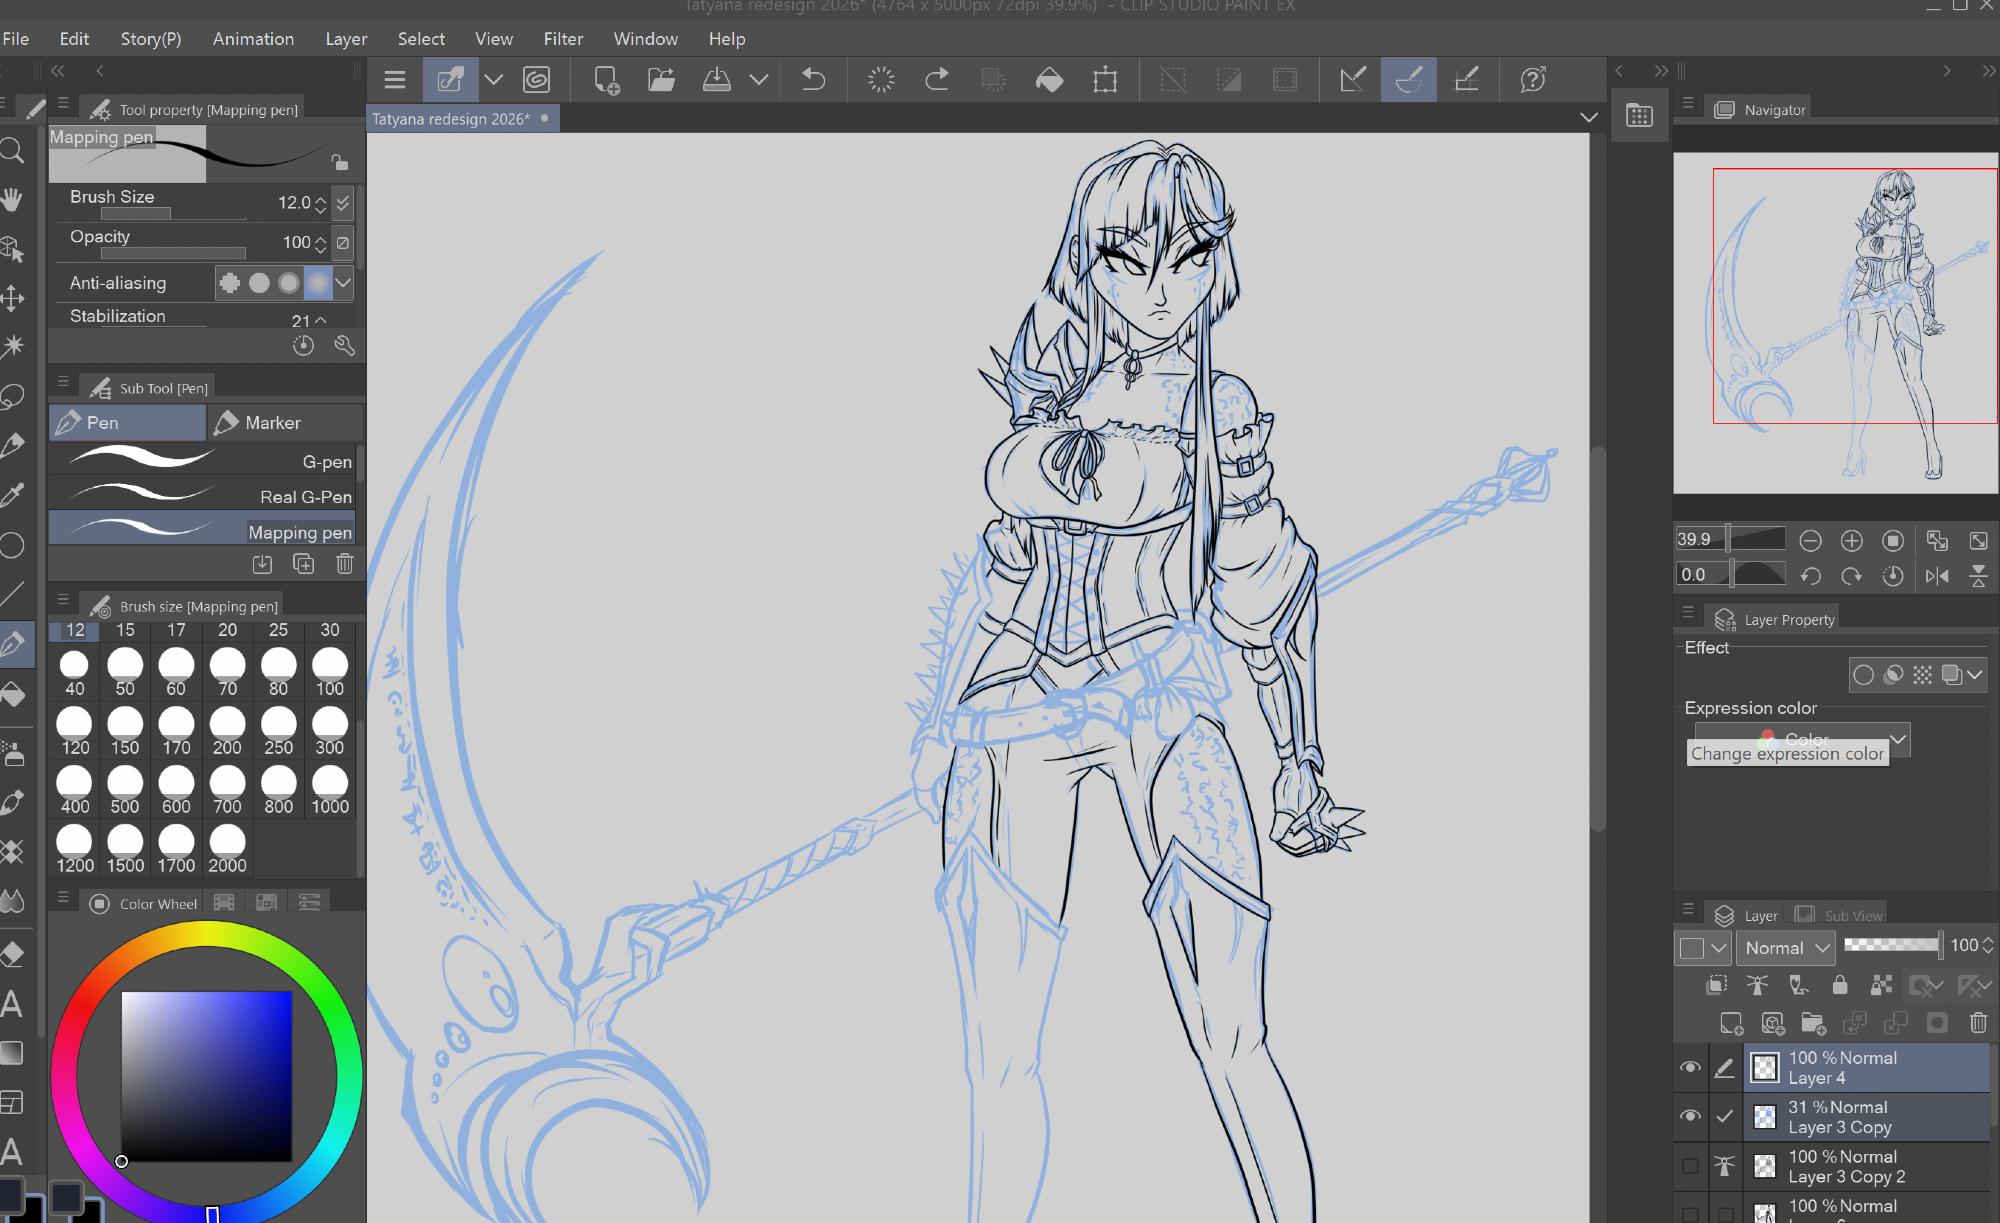Click the delete layer trash icon
Viewport: 2000px width, 1223px height.
[1977, 1022]
